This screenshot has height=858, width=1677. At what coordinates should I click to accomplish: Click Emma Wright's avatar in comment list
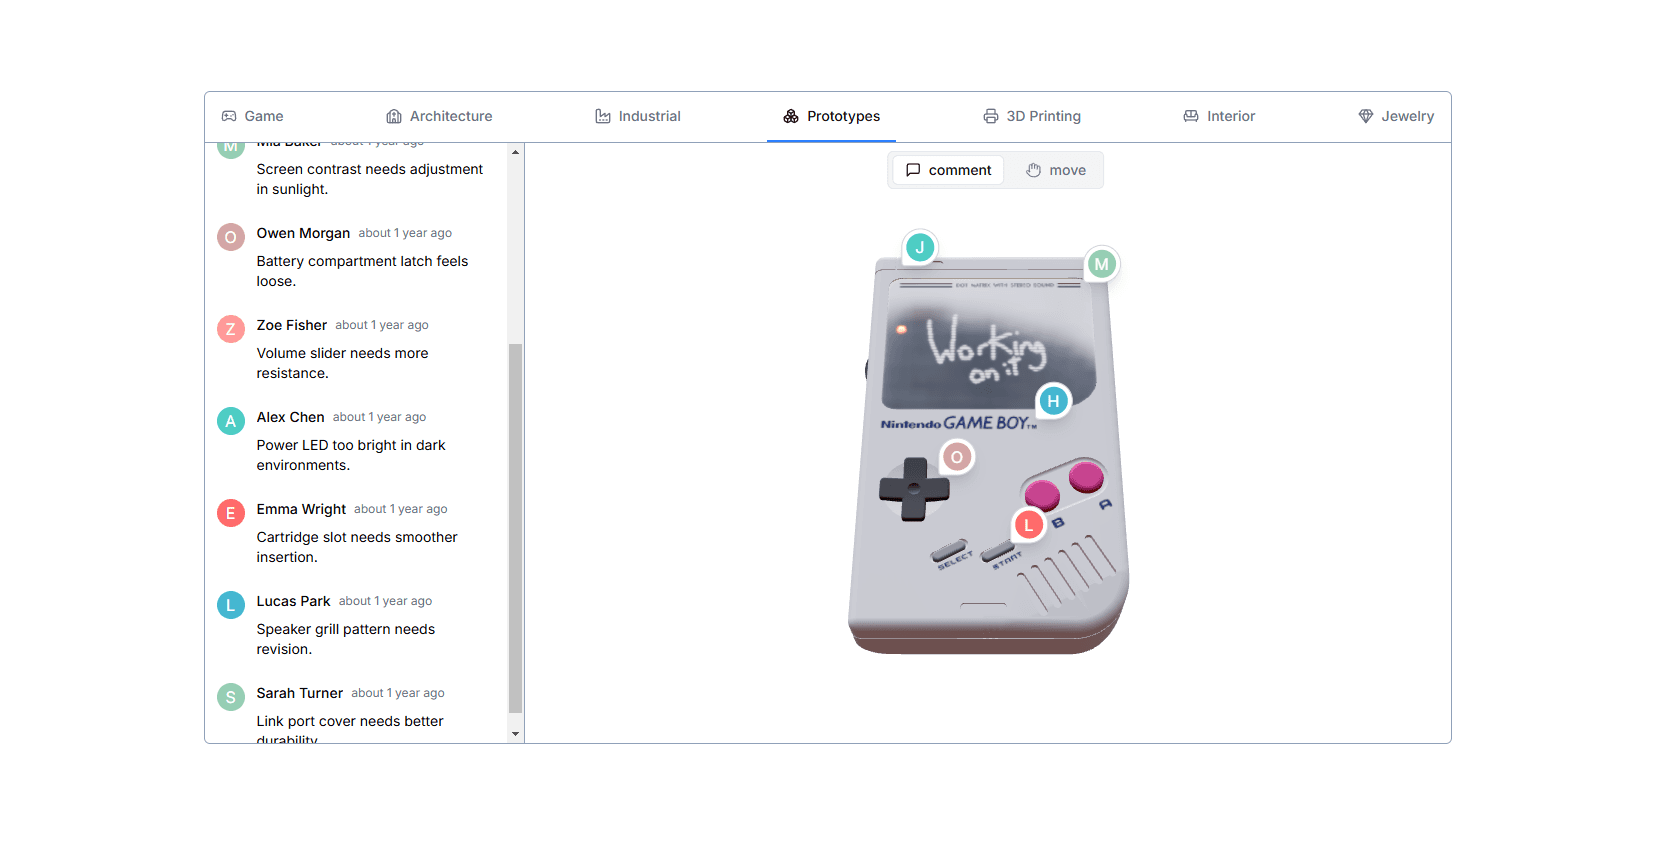pos(231,513)
